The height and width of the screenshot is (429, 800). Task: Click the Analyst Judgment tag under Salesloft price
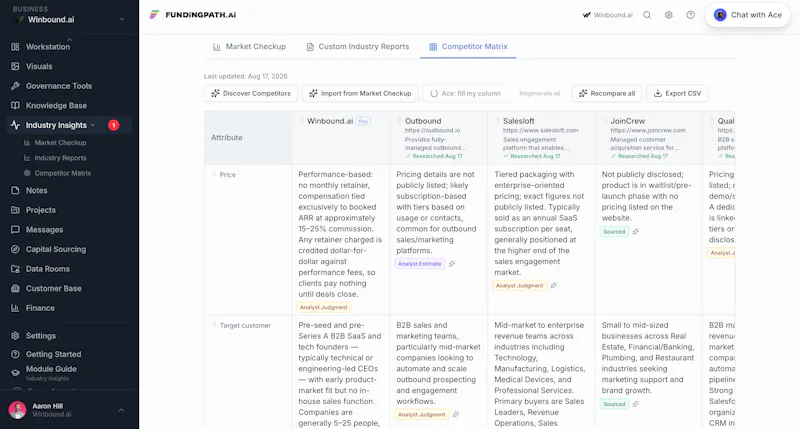(x=519, y=286)
